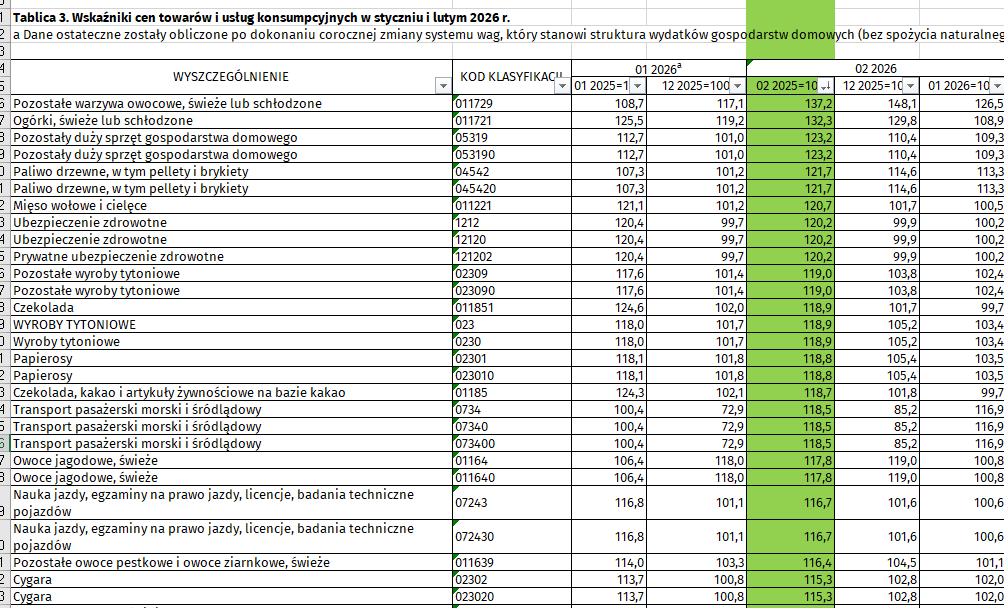Select code cell 072430
This screenshot has height=608, width=1004.
pyautogui.click(x=512, y=537)
